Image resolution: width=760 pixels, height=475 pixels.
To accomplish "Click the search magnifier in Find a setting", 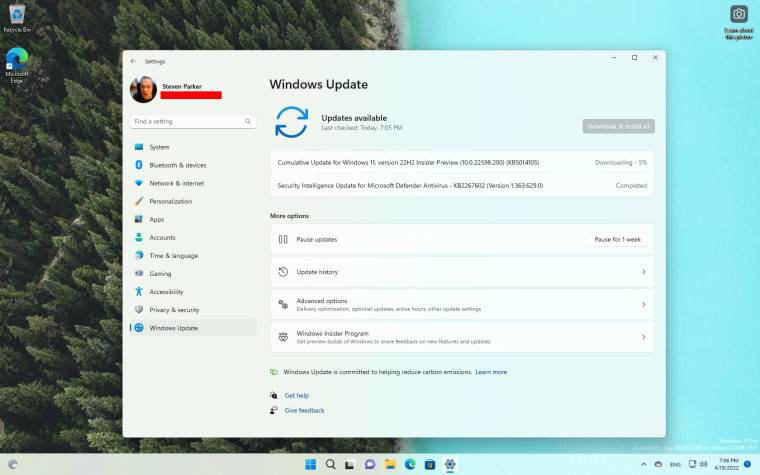I will point(248,121).
